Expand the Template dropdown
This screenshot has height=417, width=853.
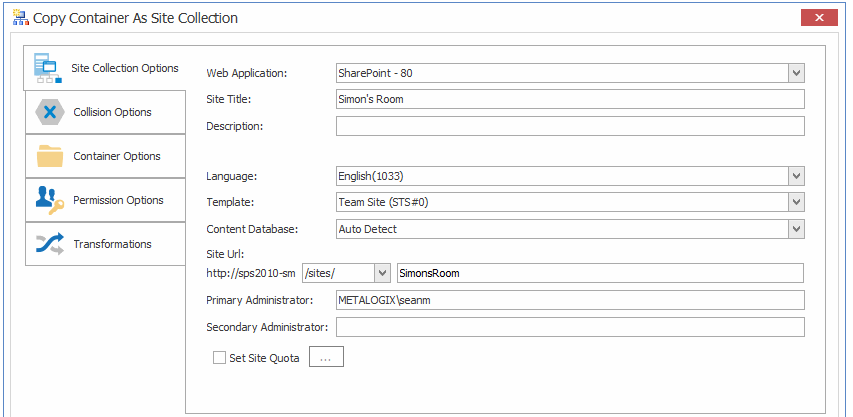[x=796, y=203]
